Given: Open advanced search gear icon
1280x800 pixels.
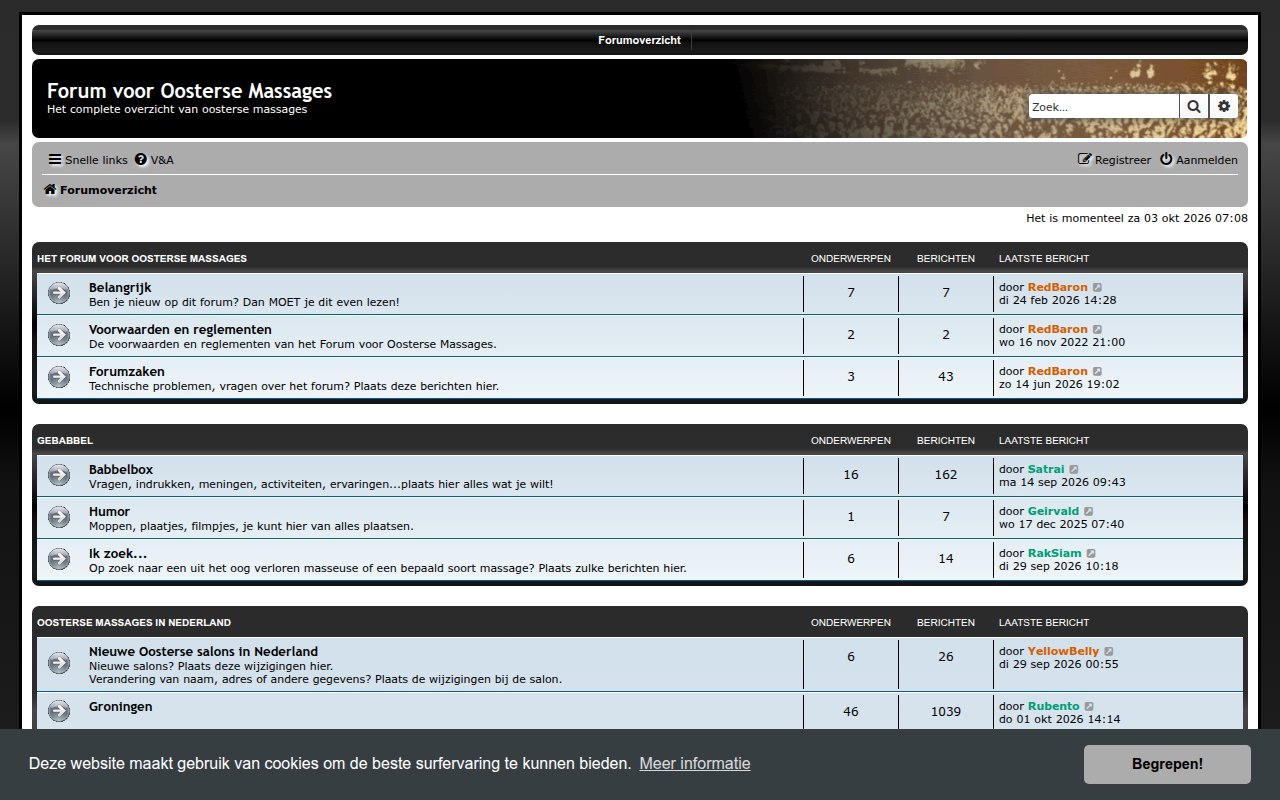Looking at the screenshot, I should pos(1223,106).
